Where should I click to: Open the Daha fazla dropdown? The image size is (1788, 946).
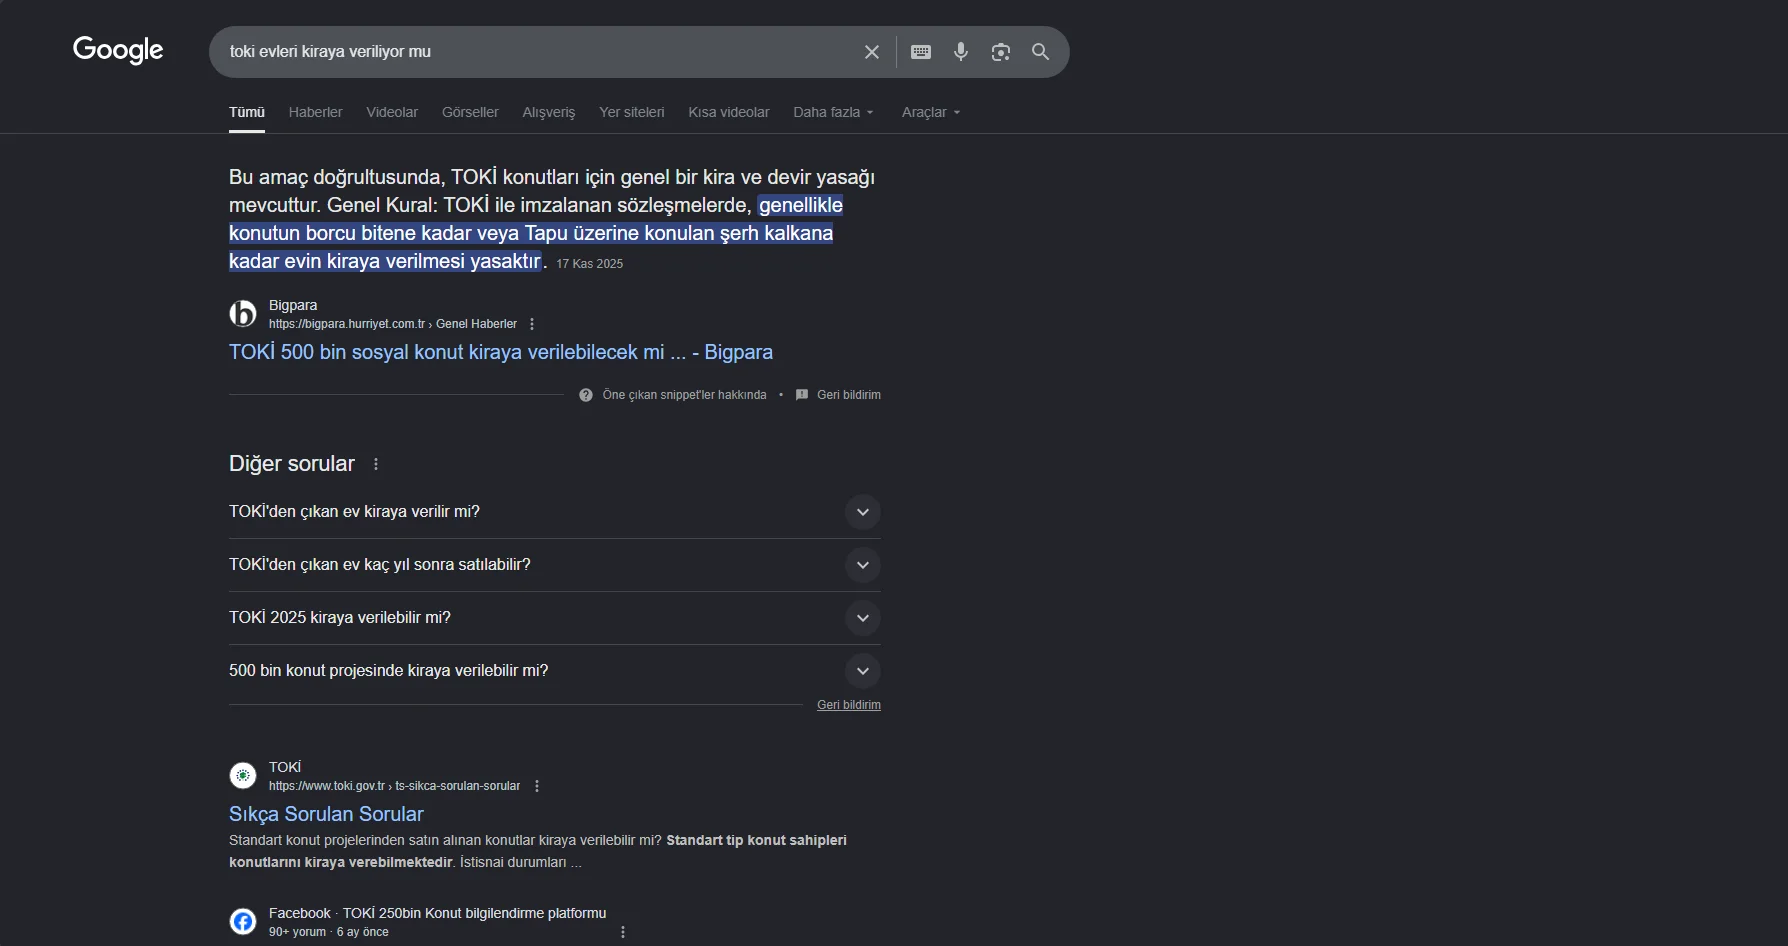(x=833, y=112)
